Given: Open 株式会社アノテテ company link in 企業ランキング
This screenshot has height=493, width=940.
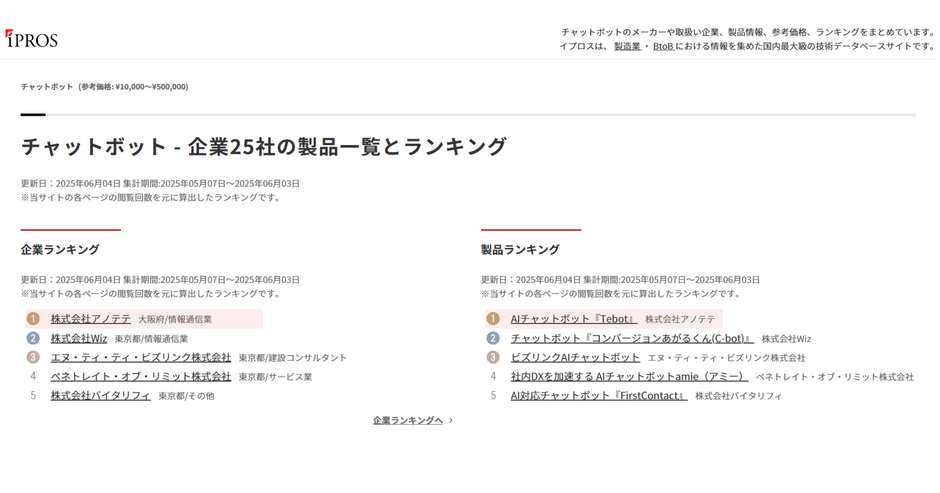Looking at the screenshot, I should 91,319.
